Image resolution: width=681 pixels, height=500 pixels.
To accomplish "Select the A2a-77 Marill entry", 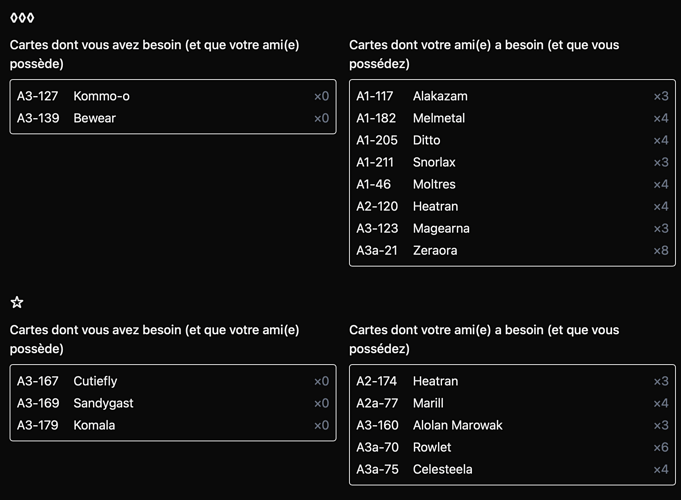I will coord(512,403).
